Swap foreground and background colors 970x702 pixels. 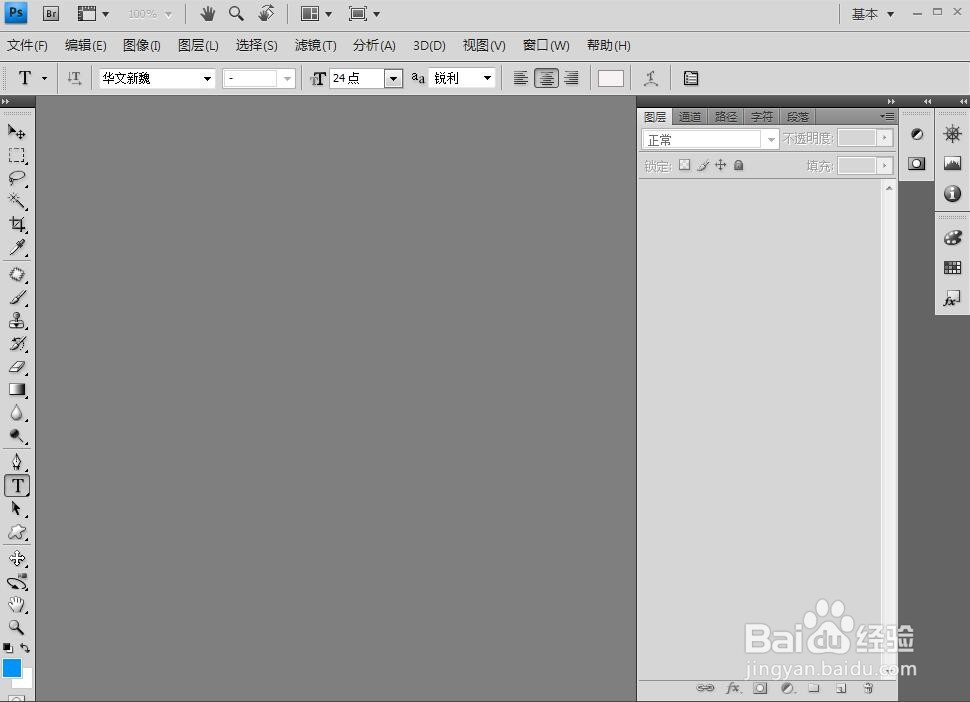coord(25,648)
